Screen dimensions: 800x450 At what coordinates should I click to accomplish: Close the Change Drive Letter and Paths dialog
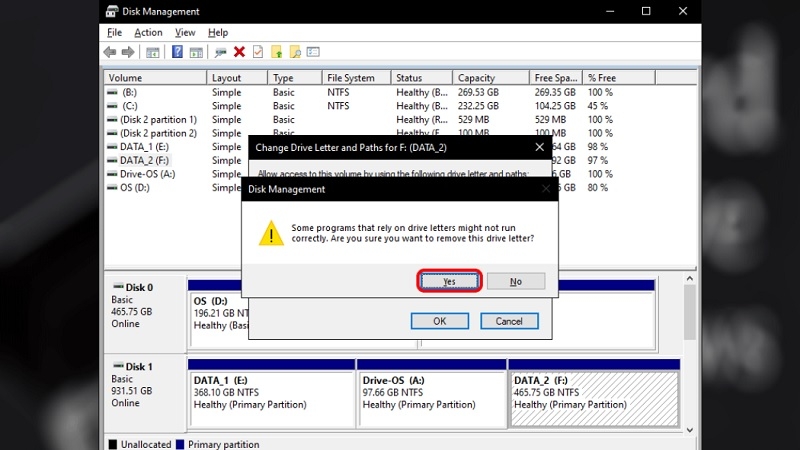click(539, 147)
